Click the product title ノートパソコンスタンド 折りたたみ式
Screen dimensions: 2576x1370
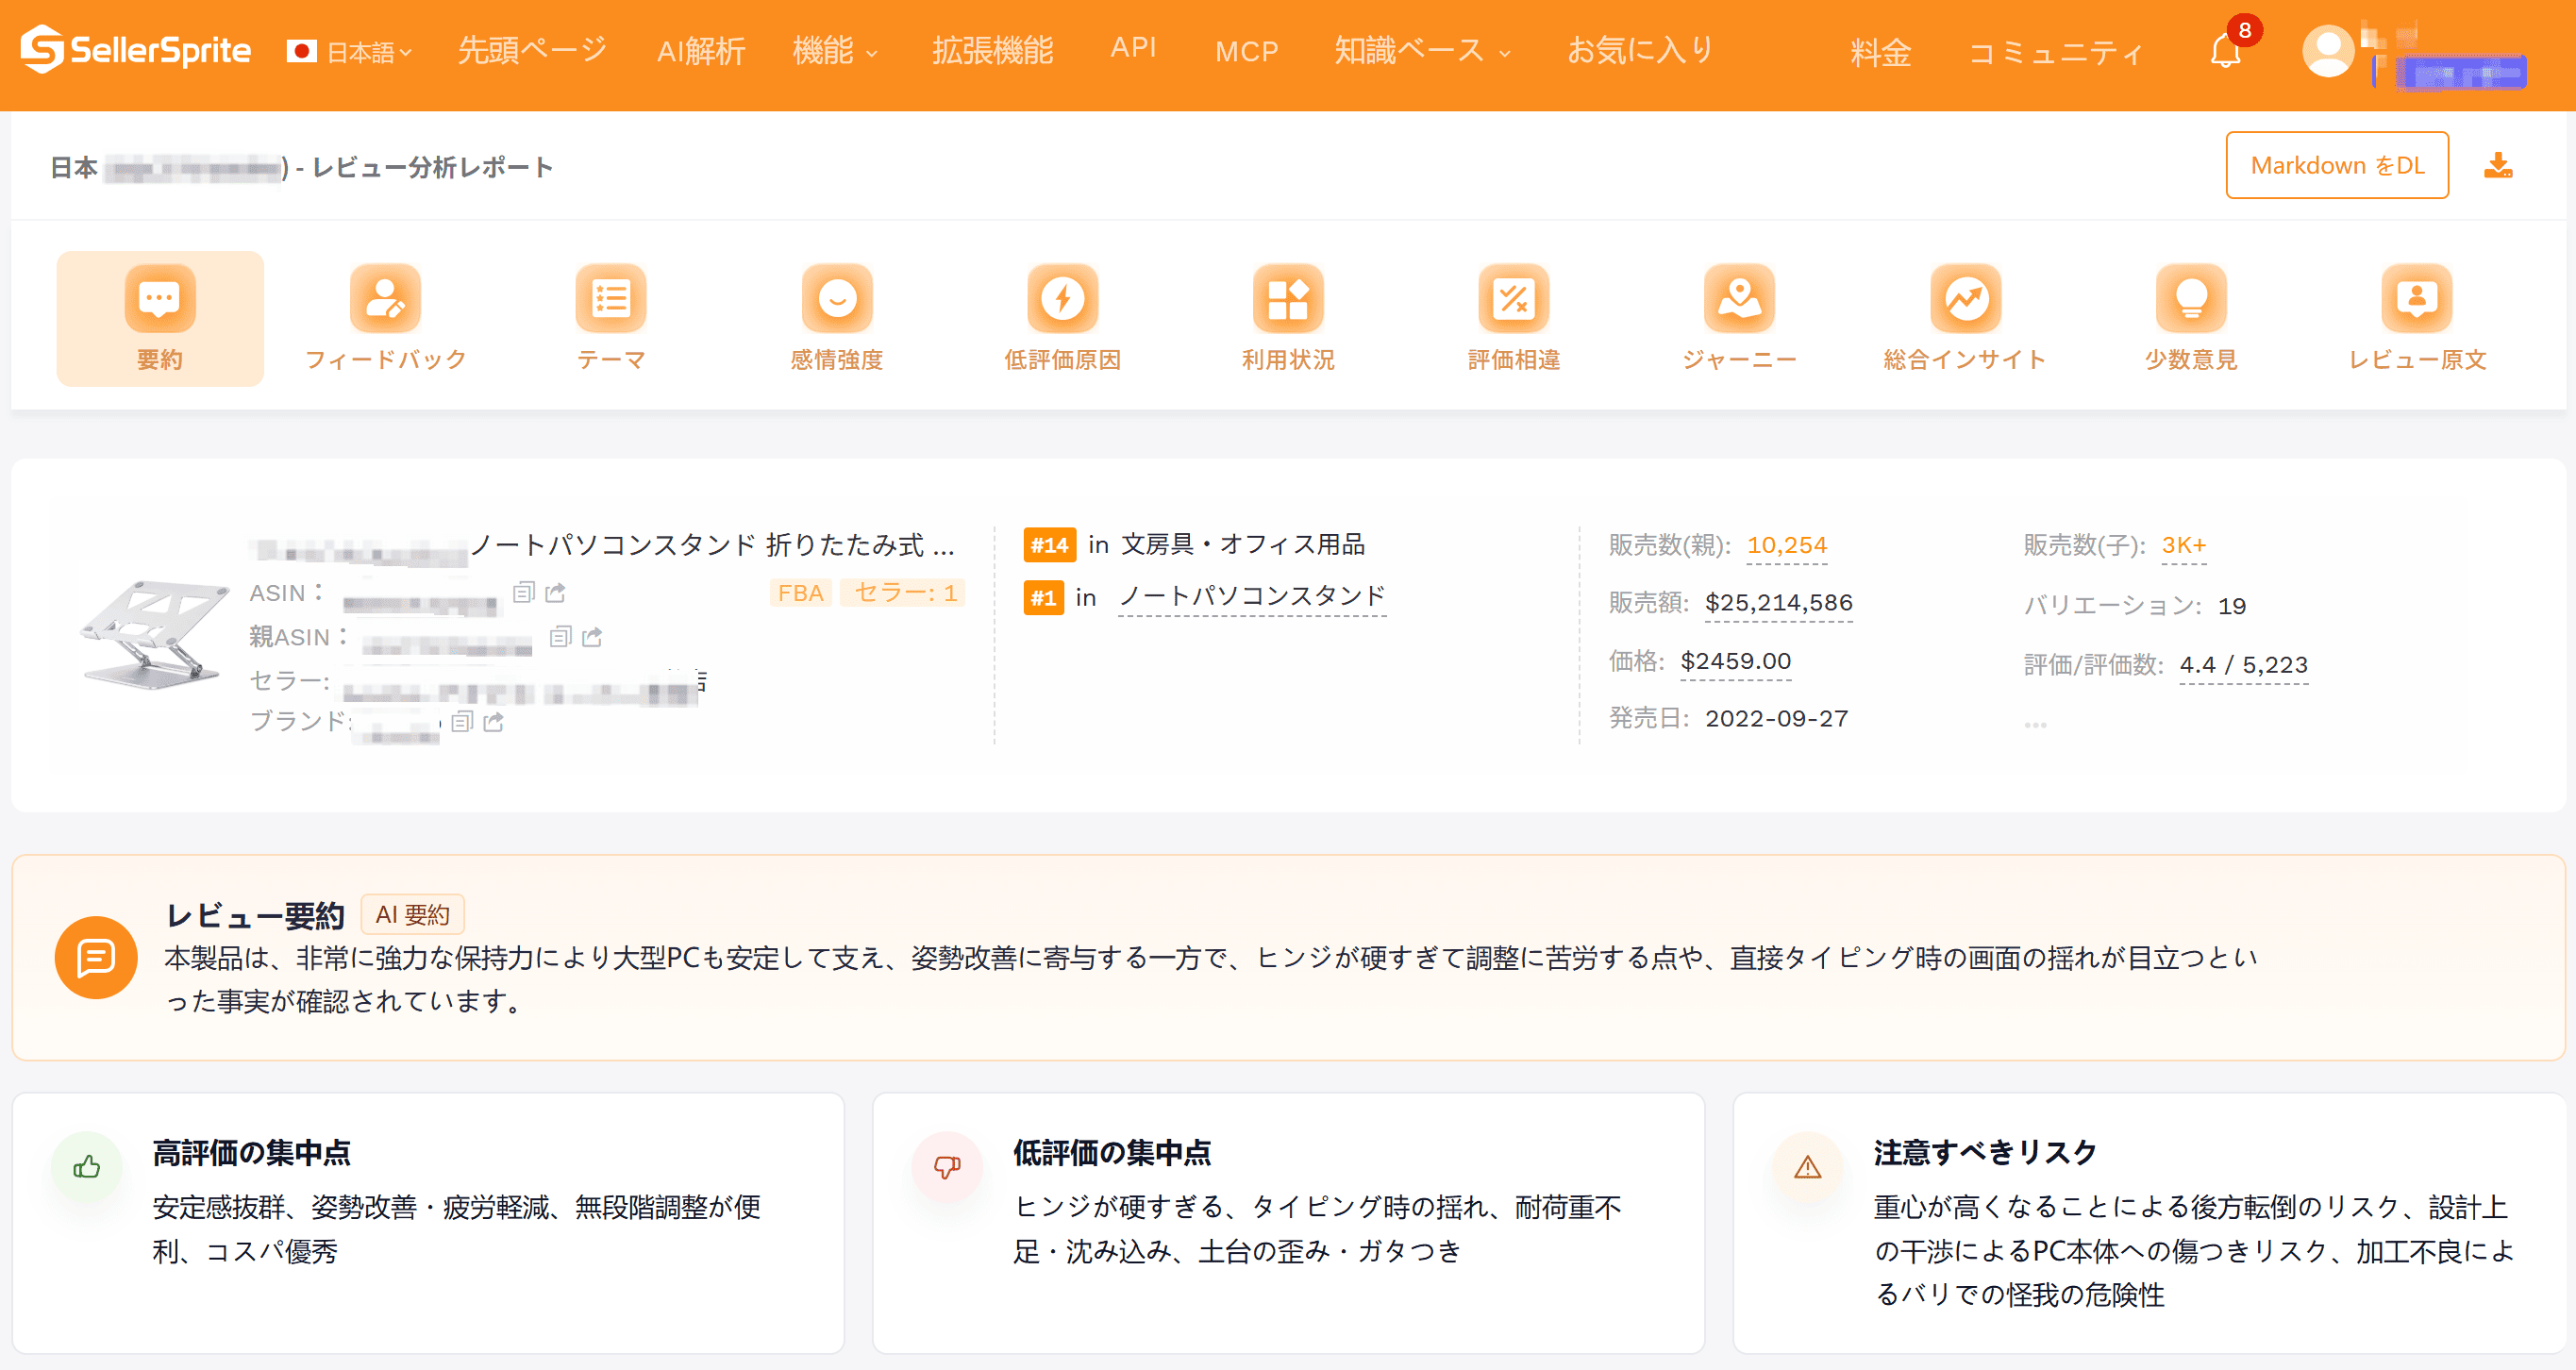pos(712,545)
